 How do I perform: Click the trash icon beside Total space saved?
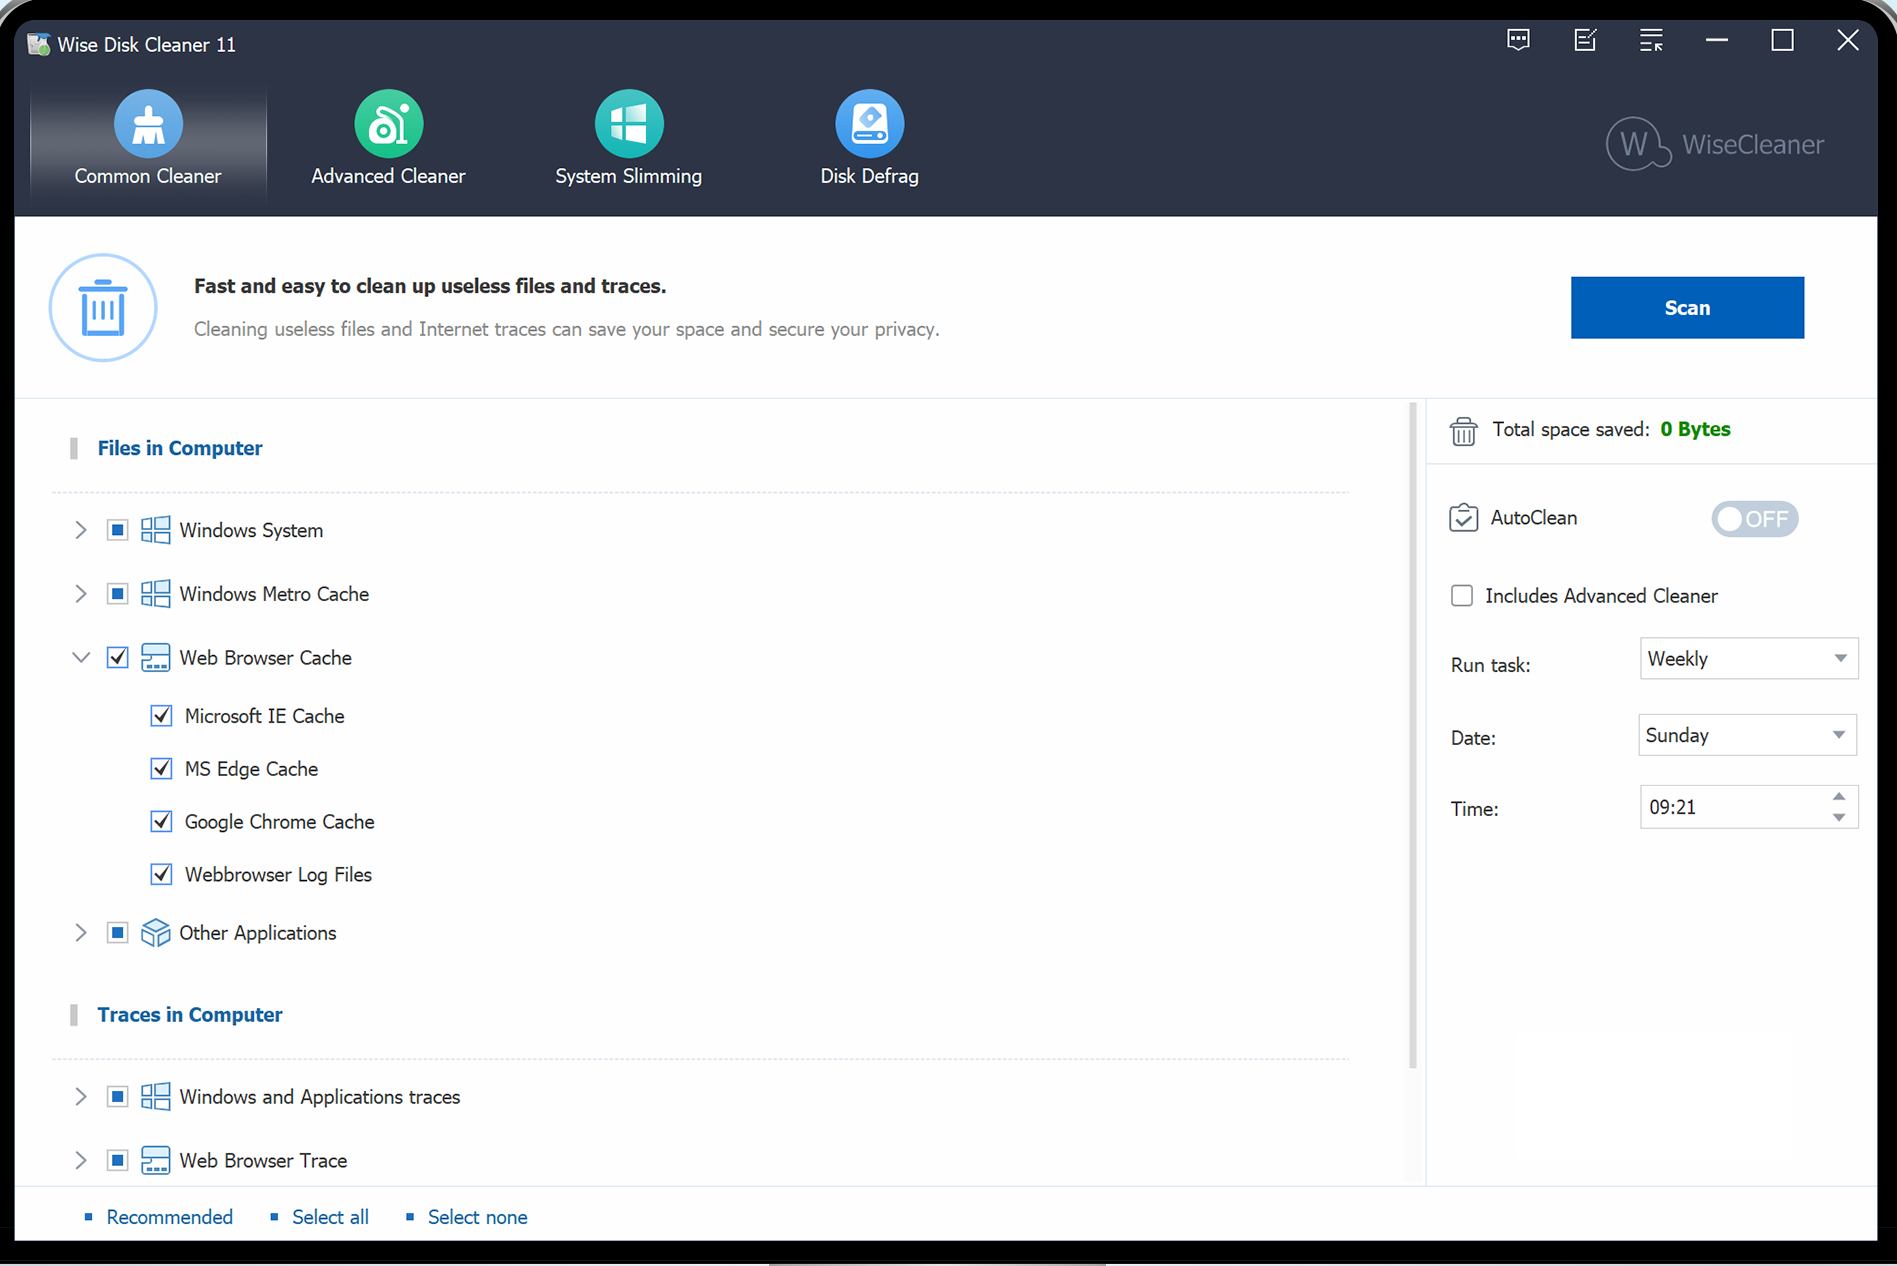tap(1463, 431)
